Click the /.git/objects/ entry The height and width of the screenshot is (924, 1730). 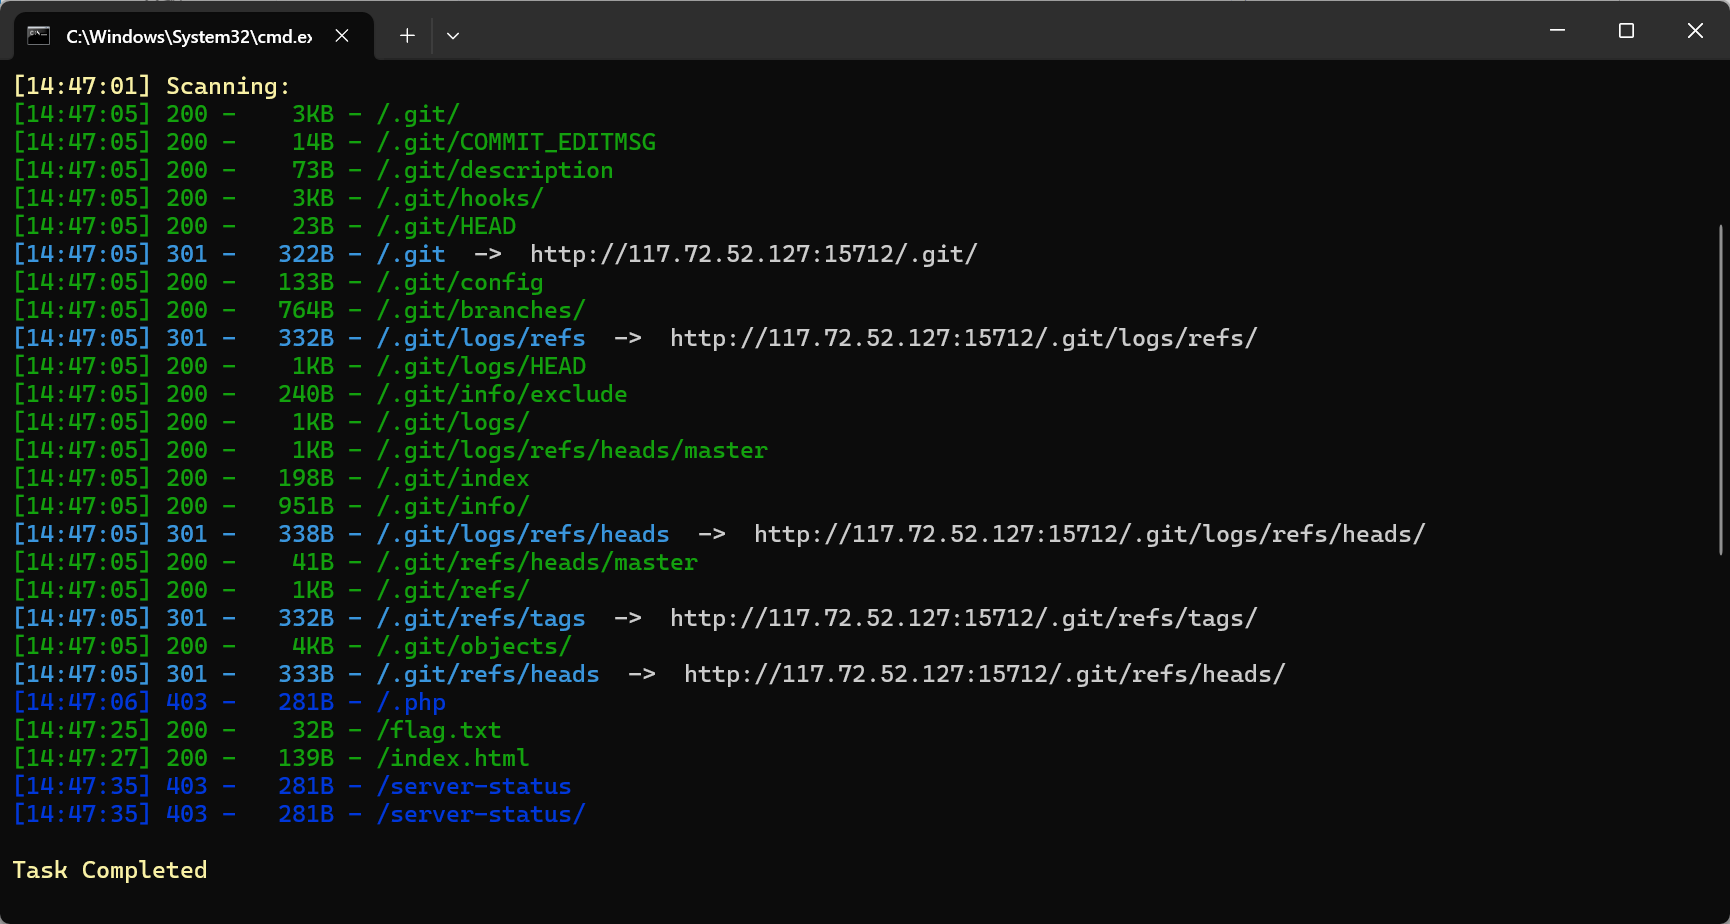[x=474, y=646]
